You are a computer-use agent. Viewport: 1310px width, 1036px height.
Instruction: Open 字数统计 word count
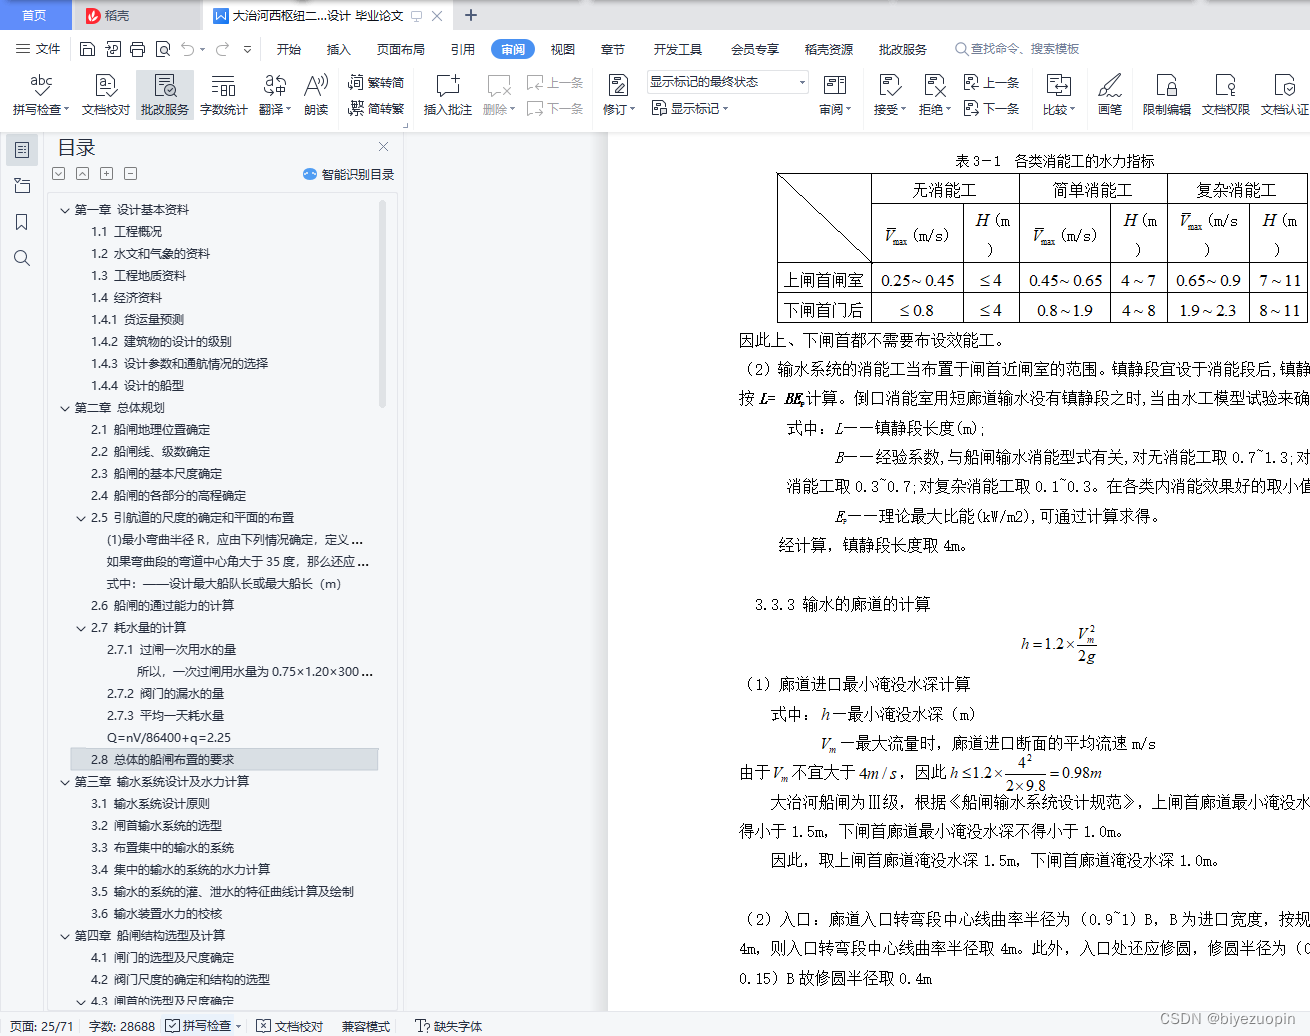click(224, 95)
